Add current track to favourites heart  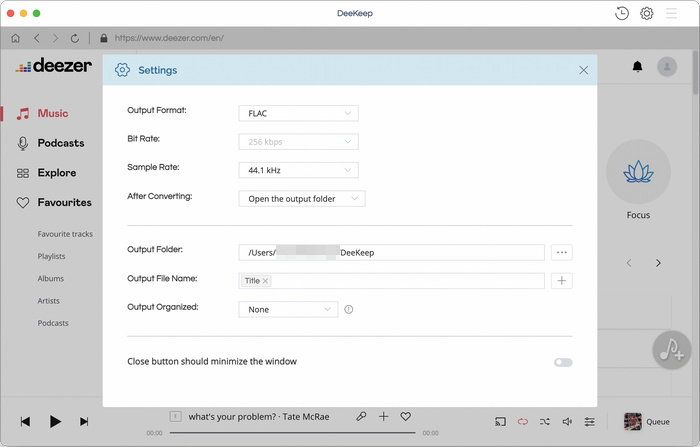click(405, 417)
